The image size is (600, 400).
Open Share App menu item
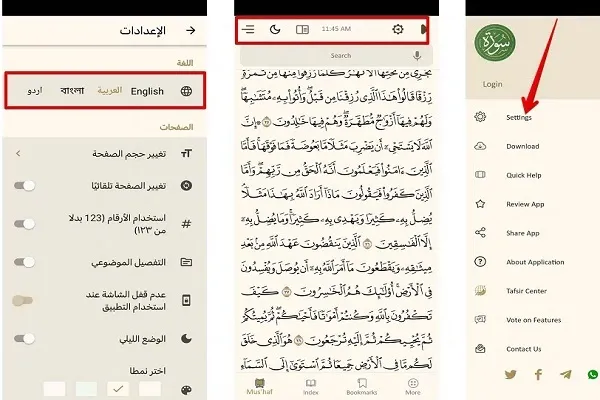[x=523, y=233]
